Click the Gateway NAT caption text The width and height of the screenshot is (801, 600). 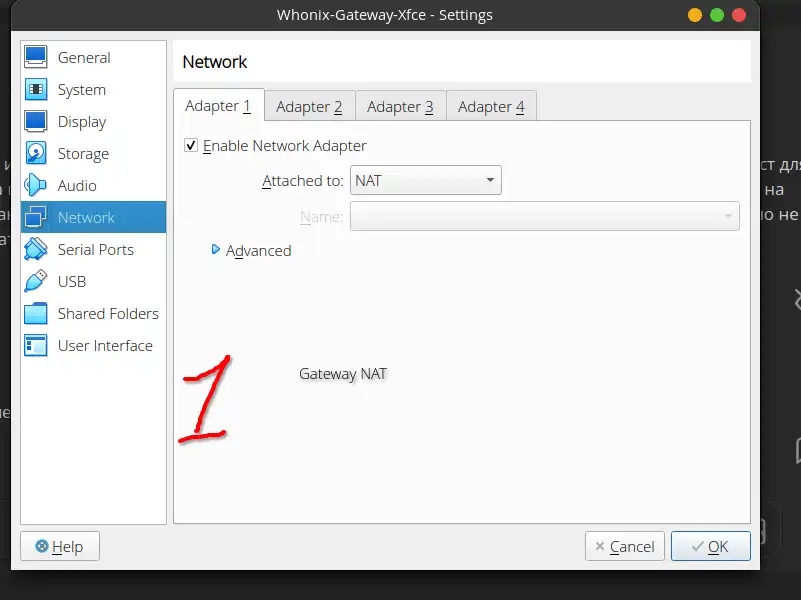tap(343, 374)
